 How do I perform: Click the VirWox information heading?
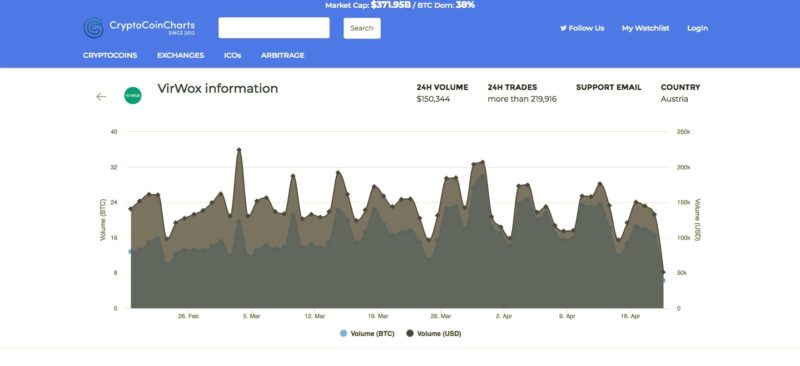[x=218, y=88]
